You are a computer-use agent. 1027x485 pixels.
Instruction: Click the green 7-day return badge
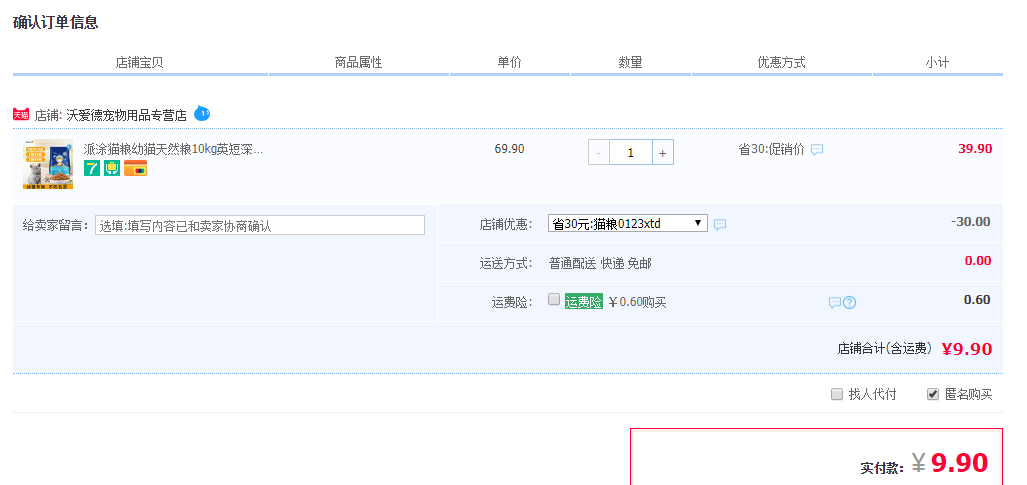[x=92, y=168]
